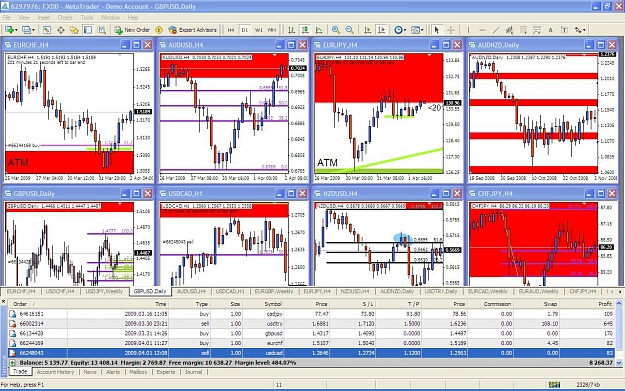Click terminal scrollbar up arrow

[619, 304]
